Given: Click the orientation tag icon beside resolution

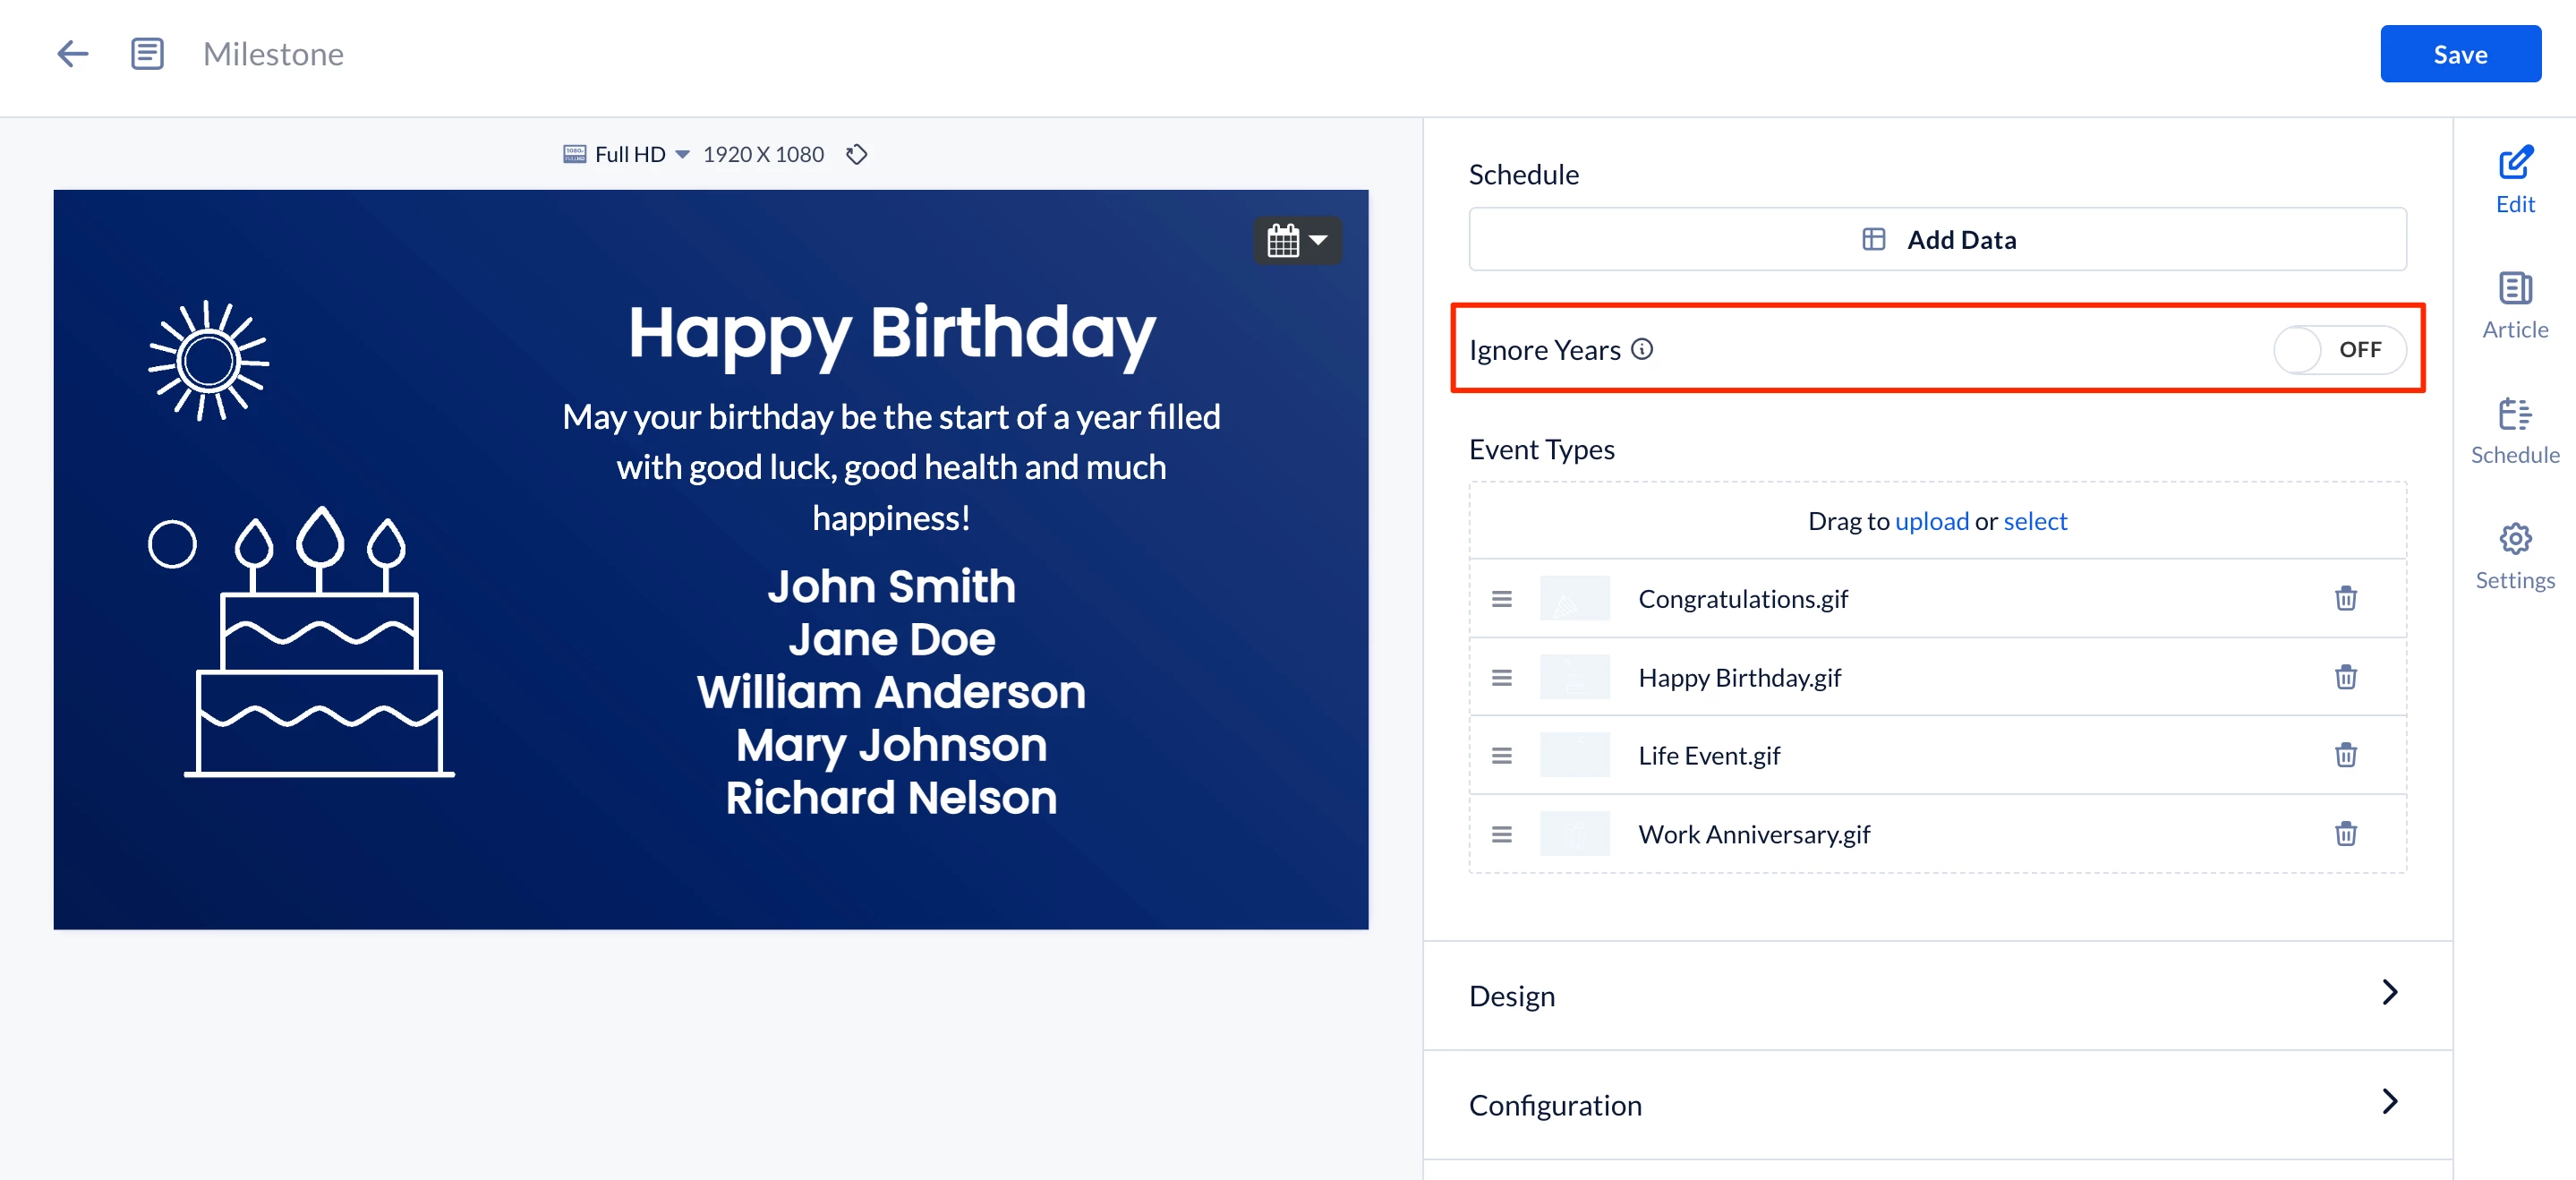Looking at the screenshot, I should pyautogui.click(x=856, y=155).
